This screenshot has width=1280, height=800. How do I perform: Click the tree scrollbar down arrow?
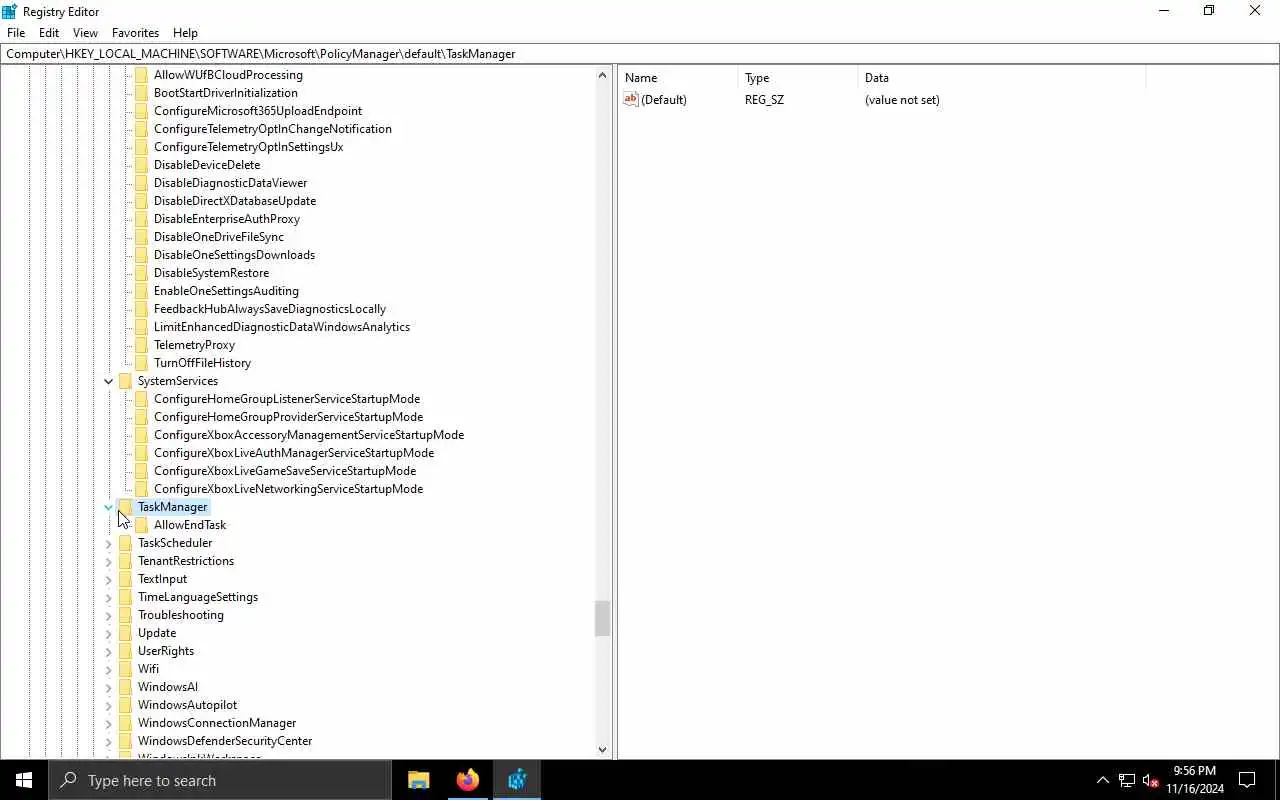(602, 749)
